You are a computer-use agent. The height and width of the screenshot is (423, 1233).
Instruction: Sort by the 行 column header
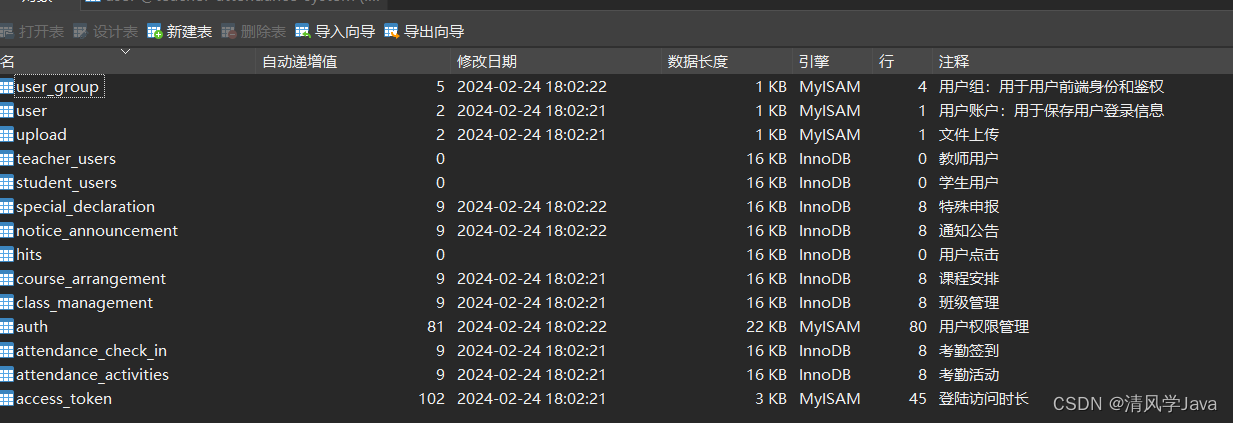pos(902,62)
